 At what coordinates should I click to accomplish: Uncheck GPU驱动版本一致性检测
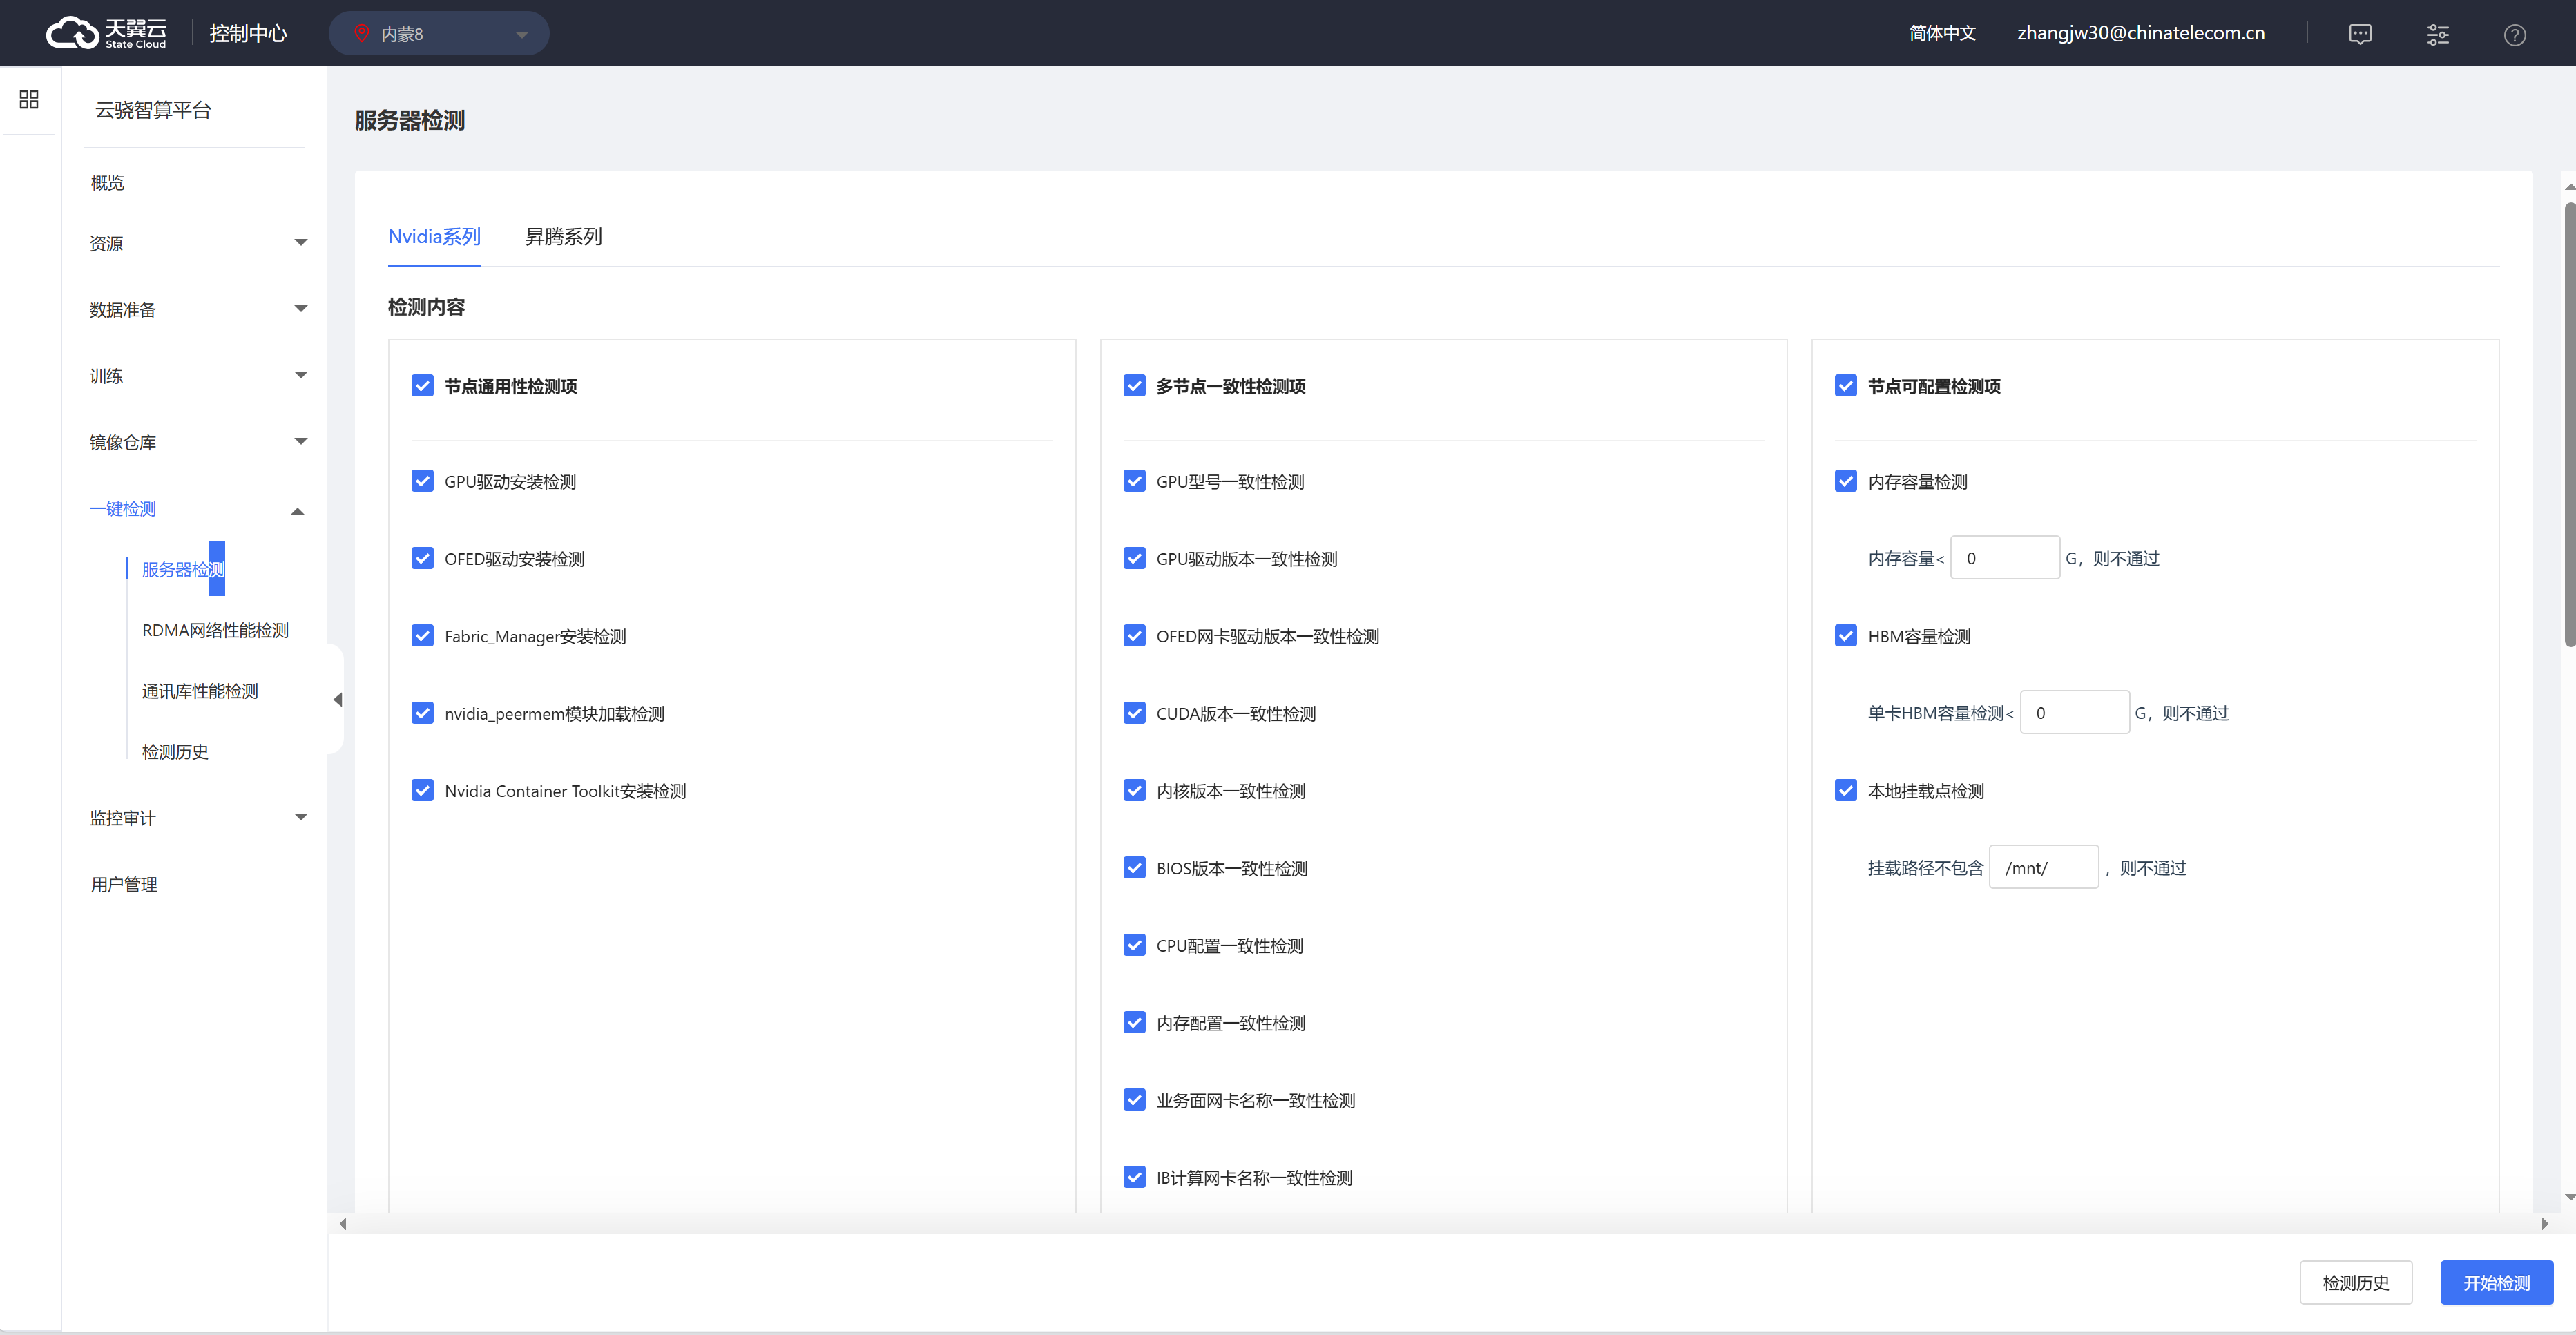pyautogui.click(x=1134, y=558)
